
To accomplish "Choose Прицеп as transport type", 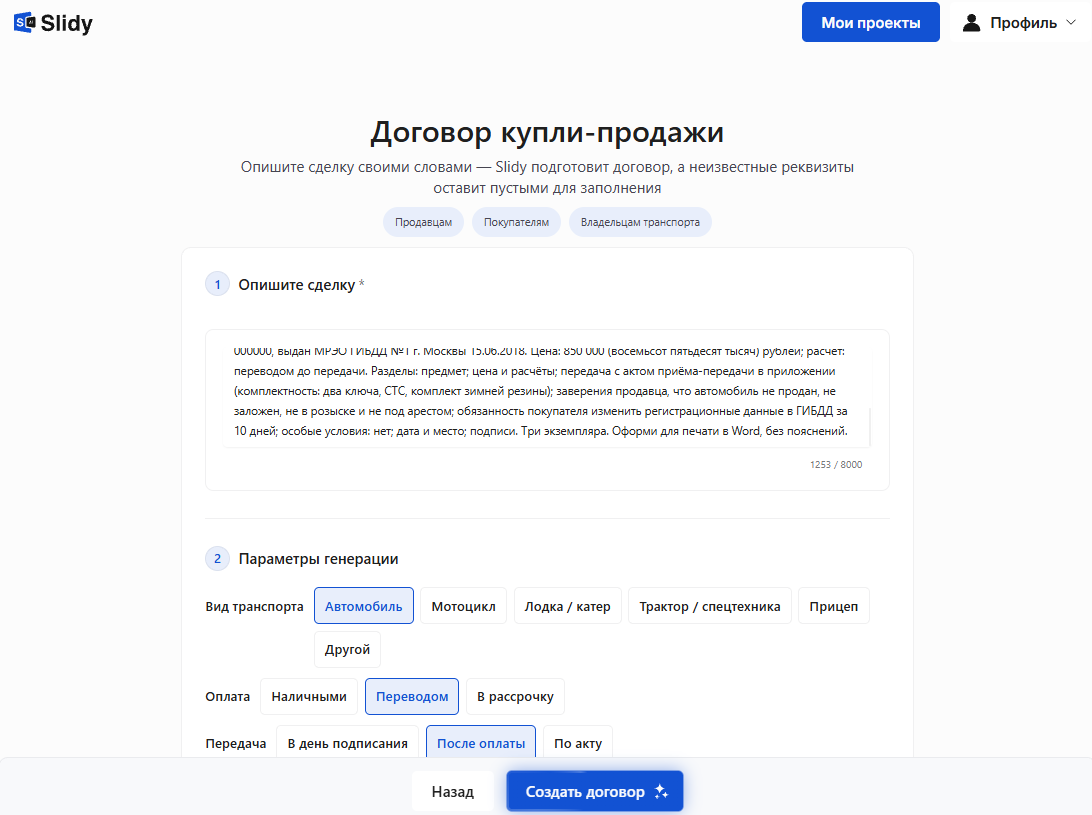I will coord(834,606).
